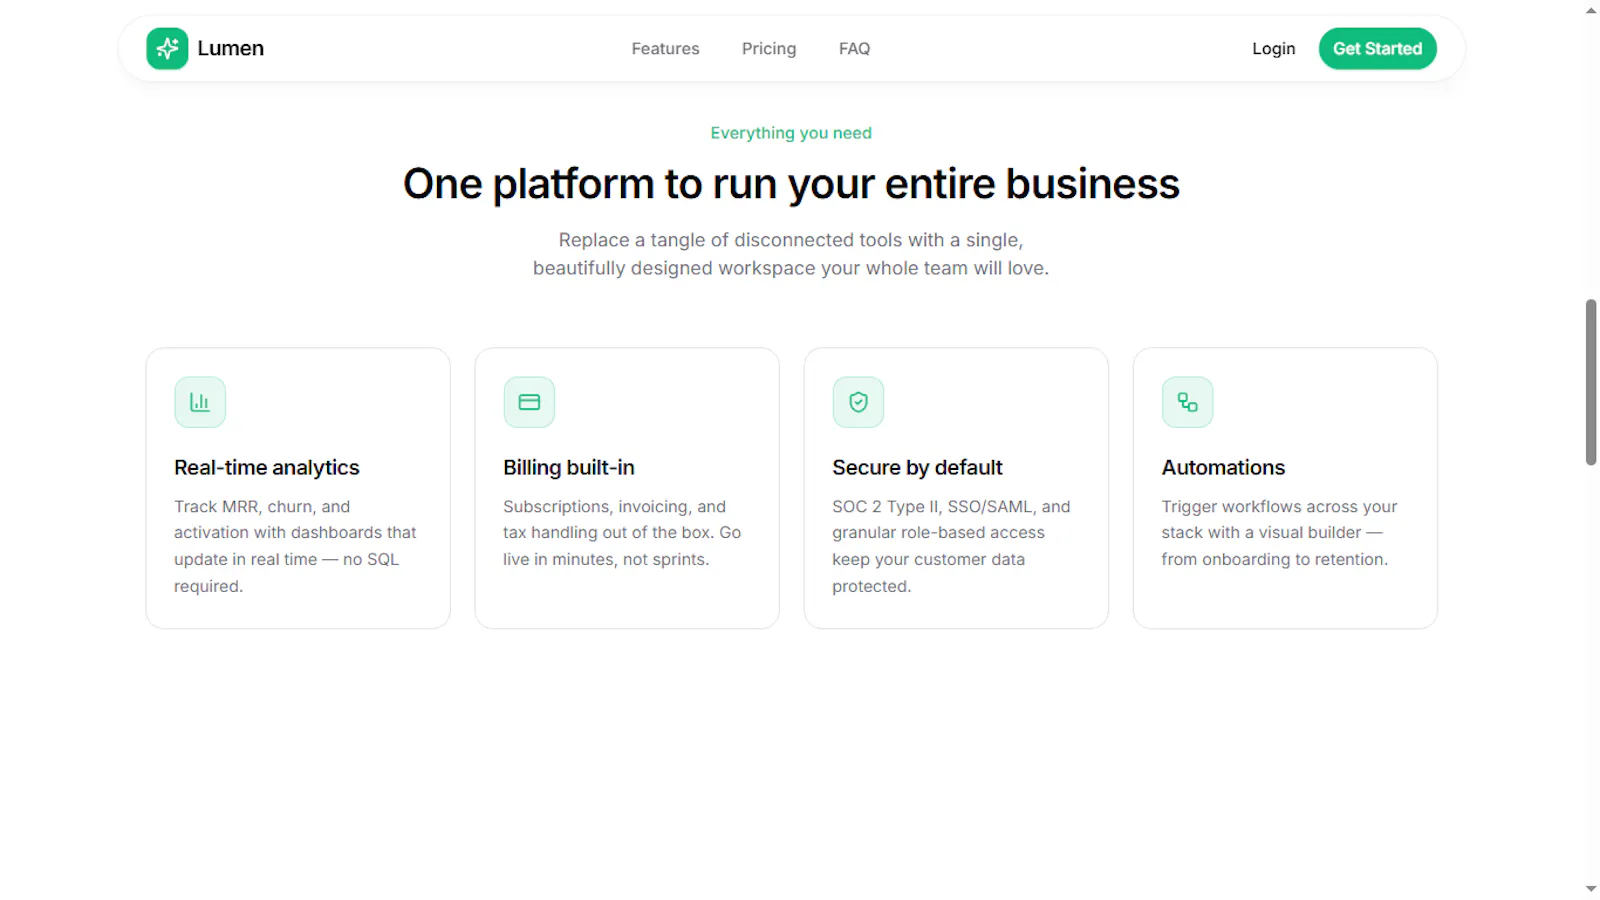Viewport: 1600px width, 900px height.
Task: Click the Secure by default shield icon
Action: [858, 402]
